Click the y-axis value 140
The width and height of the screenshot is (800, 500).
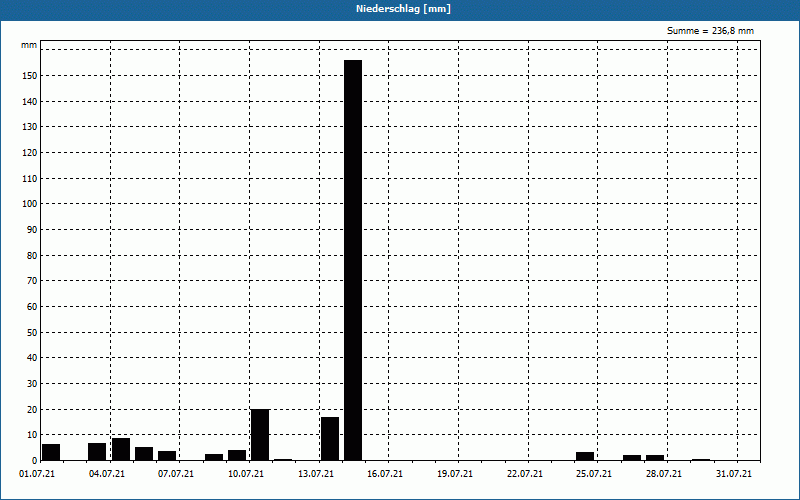coord(31,102)
